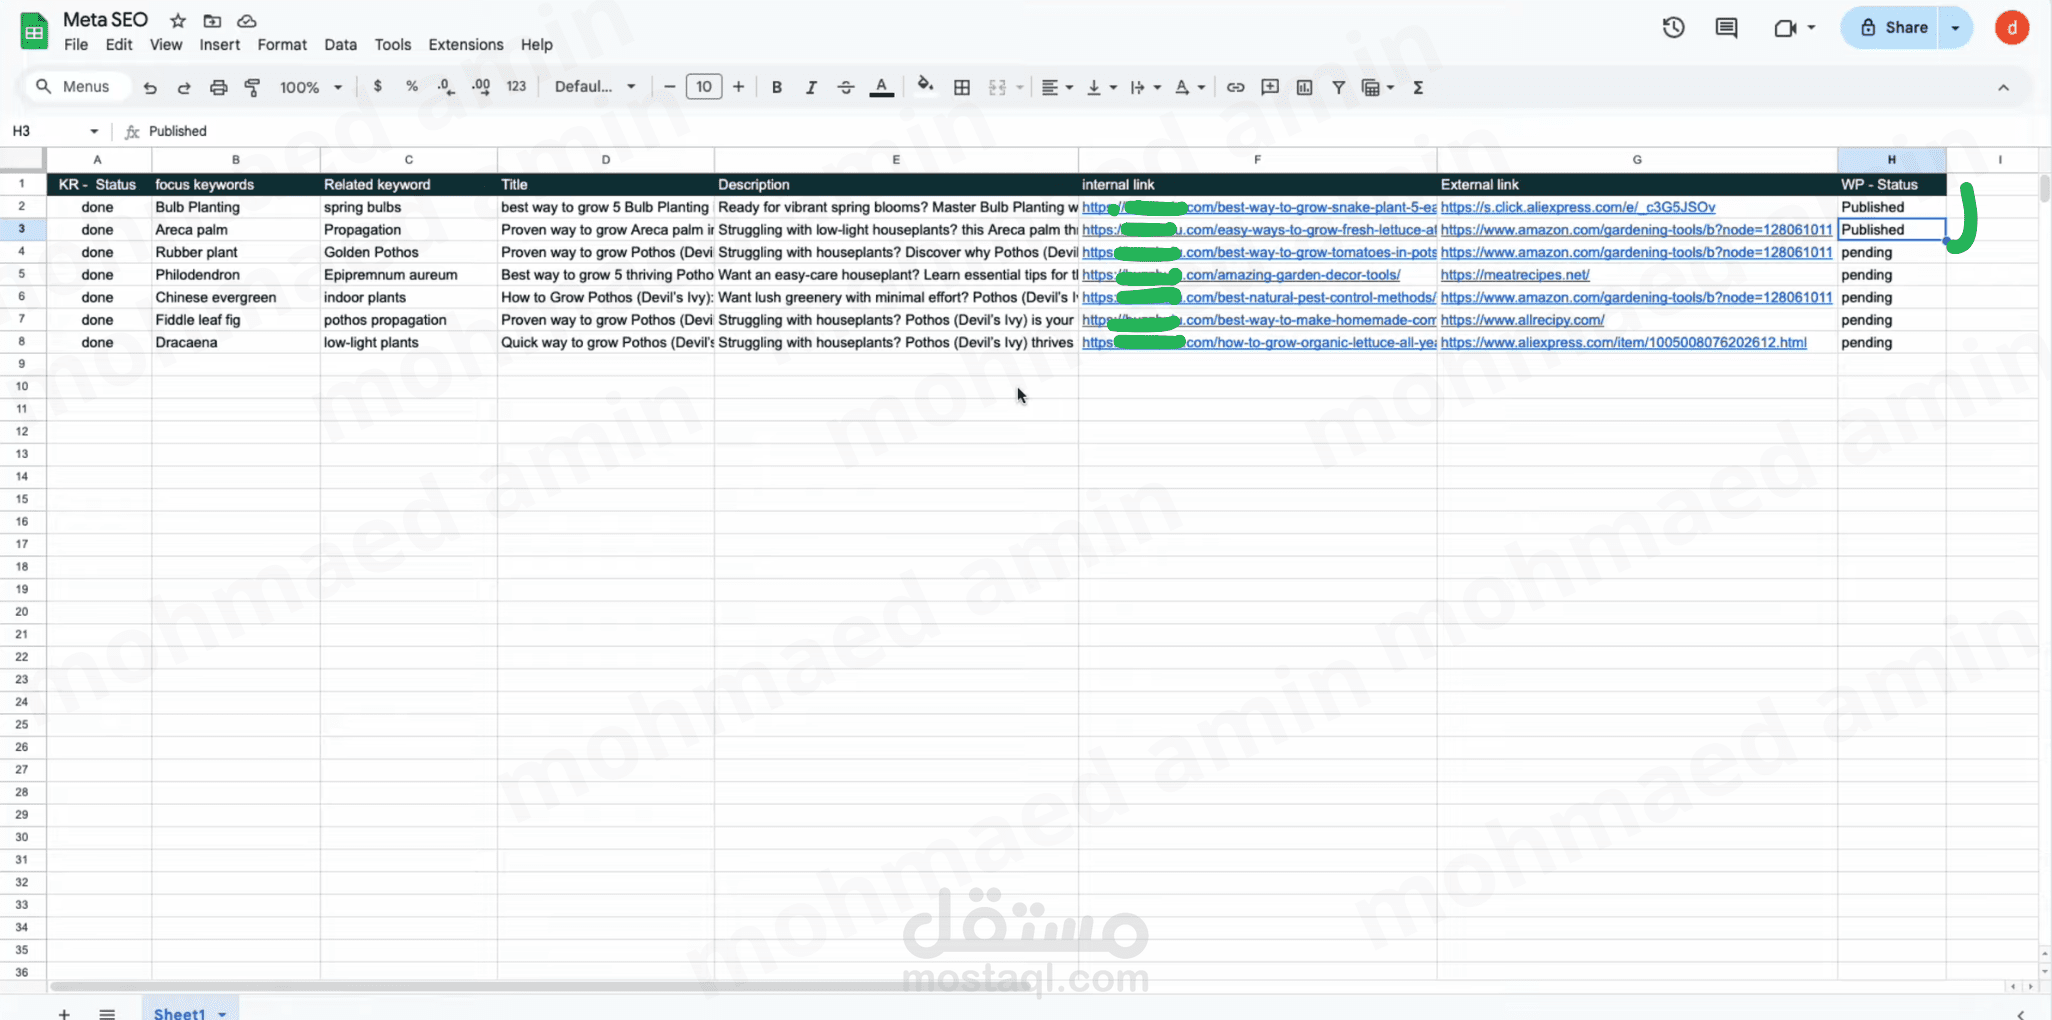The width and height of the screenshot is (2052, 1020).
Task: Select column H header
Action: tap(1891, 159)
